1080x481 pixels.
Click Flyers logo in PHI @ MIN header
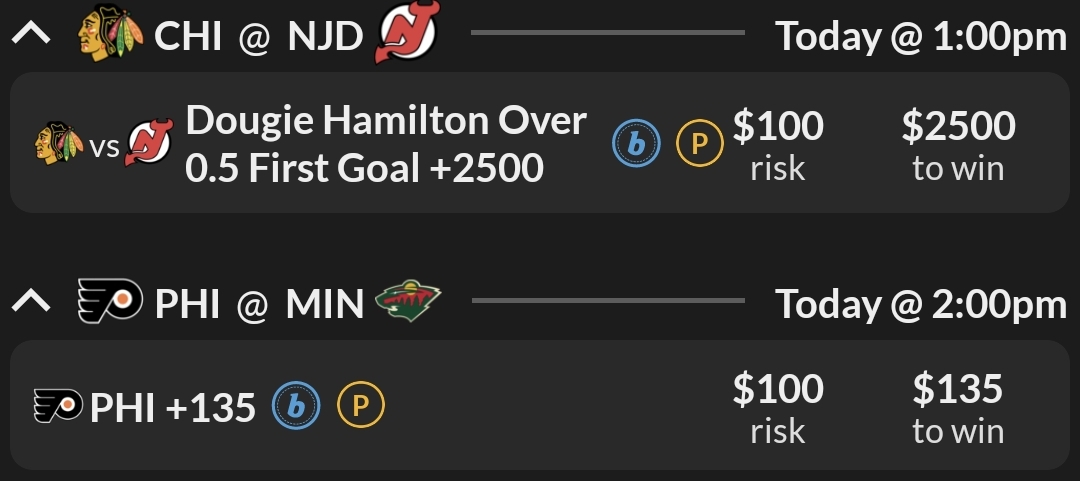point(110,302)
